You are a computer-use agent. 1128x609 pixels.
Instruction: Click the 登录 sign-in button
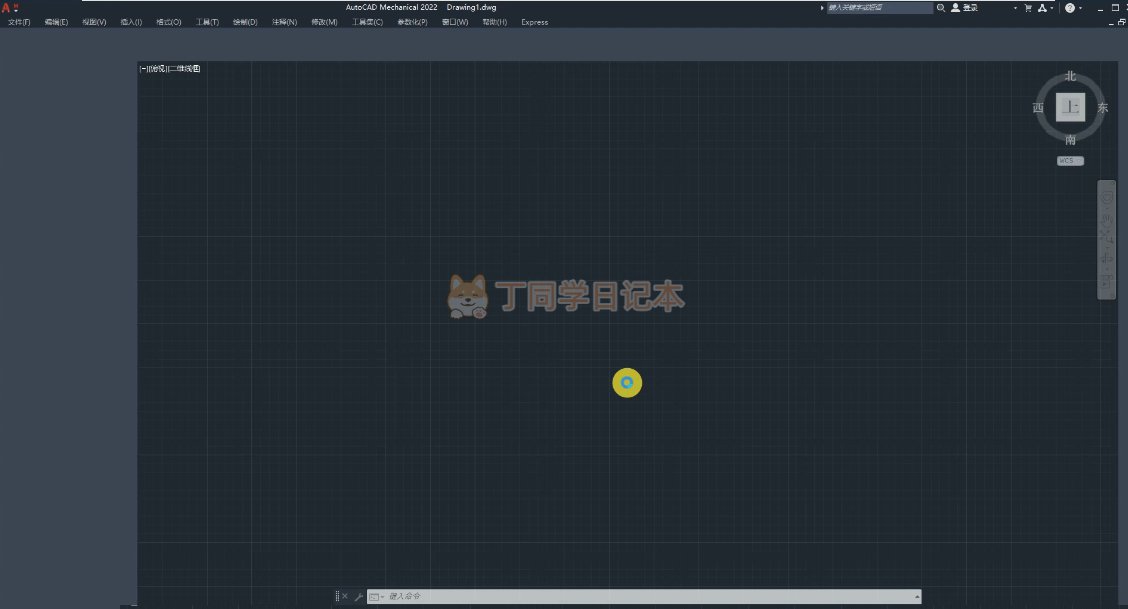tap(970, 7)
